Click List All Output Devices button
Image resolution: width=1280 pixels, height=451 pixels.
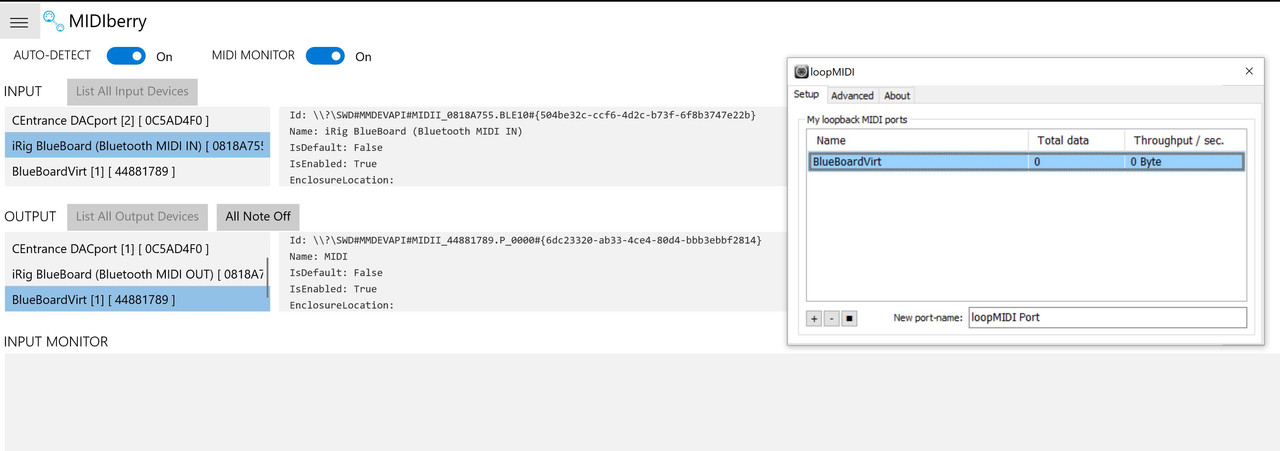point(139,216)
